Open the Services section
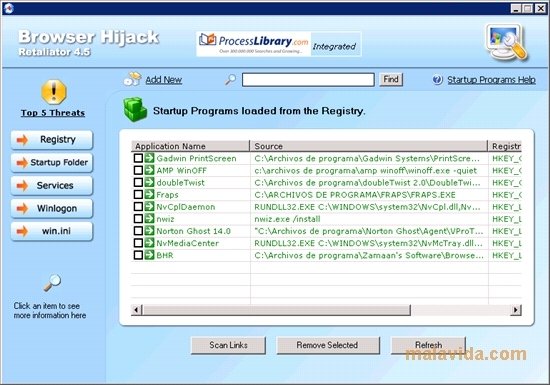Image resolution: width=550 pixels, height=385 pixels. tap(52, 185)
